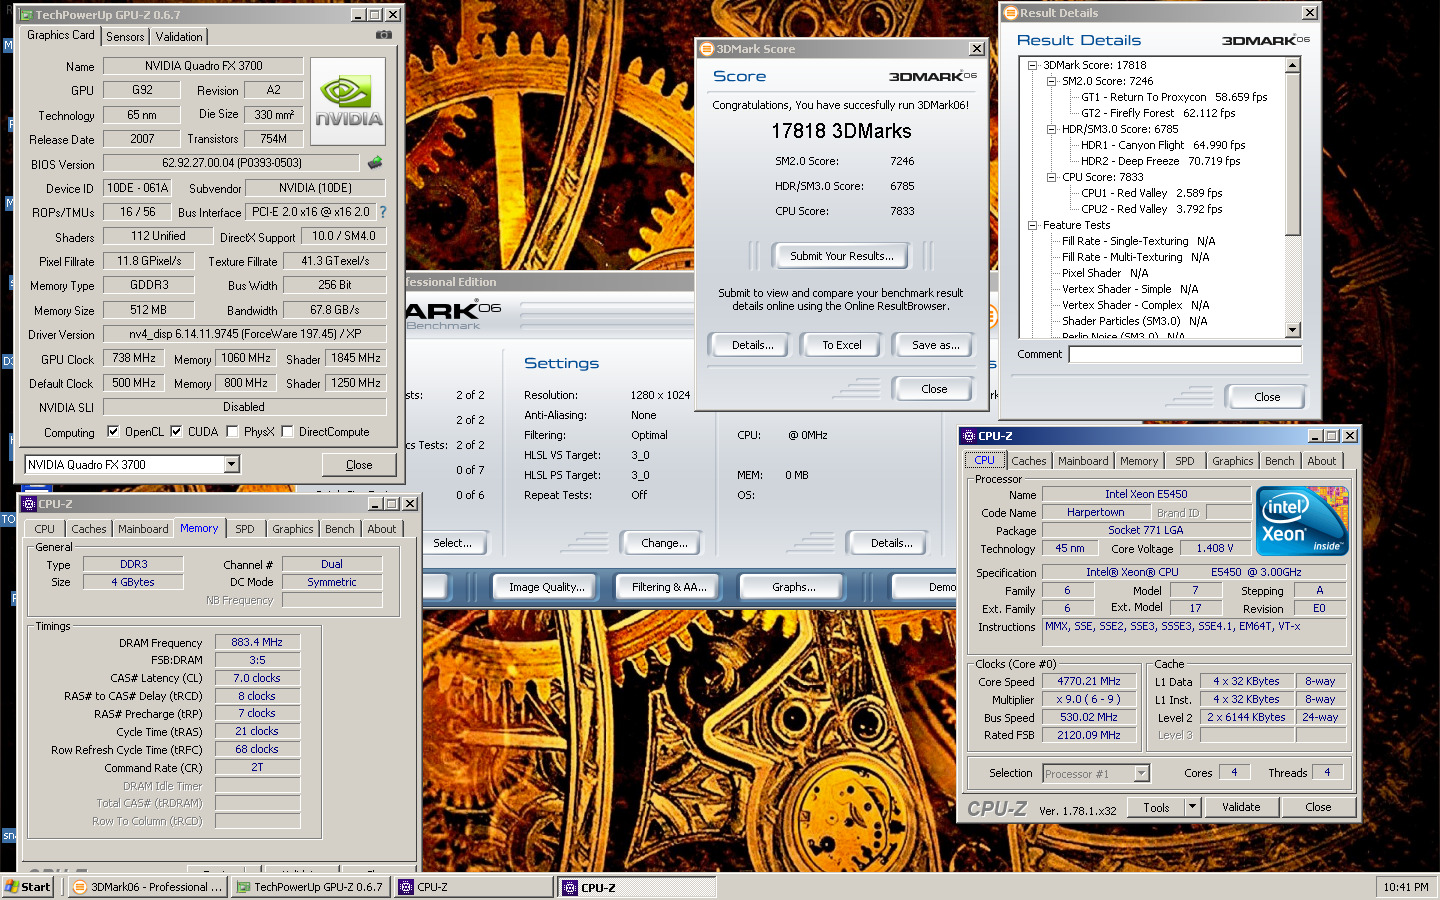Click the Core Speed 4770.21 MHz value

pyautogui.click(x=1088, y=681)
